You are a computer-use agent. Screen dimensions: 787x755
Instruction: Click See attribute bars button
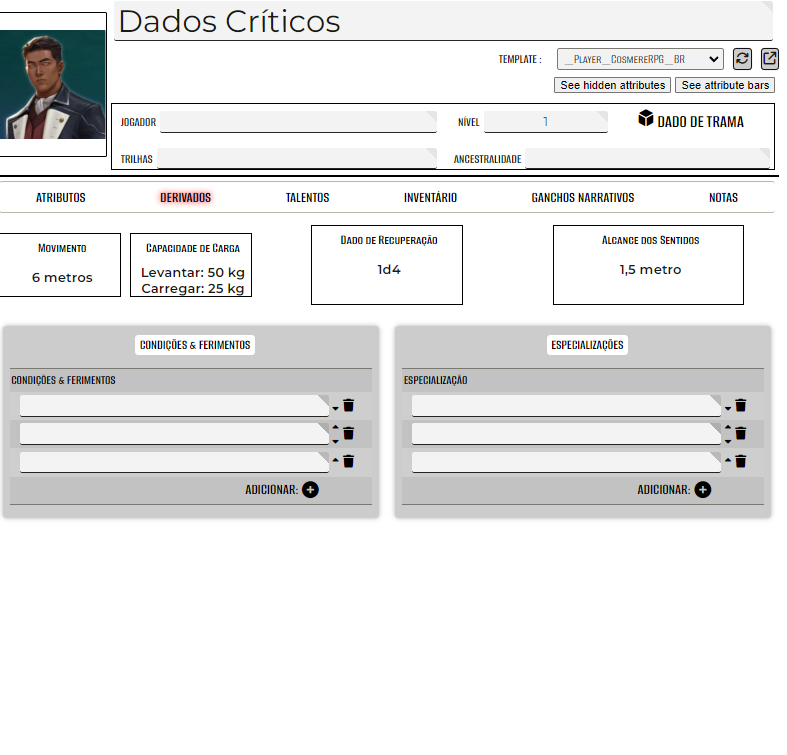(x=725, y=85)
